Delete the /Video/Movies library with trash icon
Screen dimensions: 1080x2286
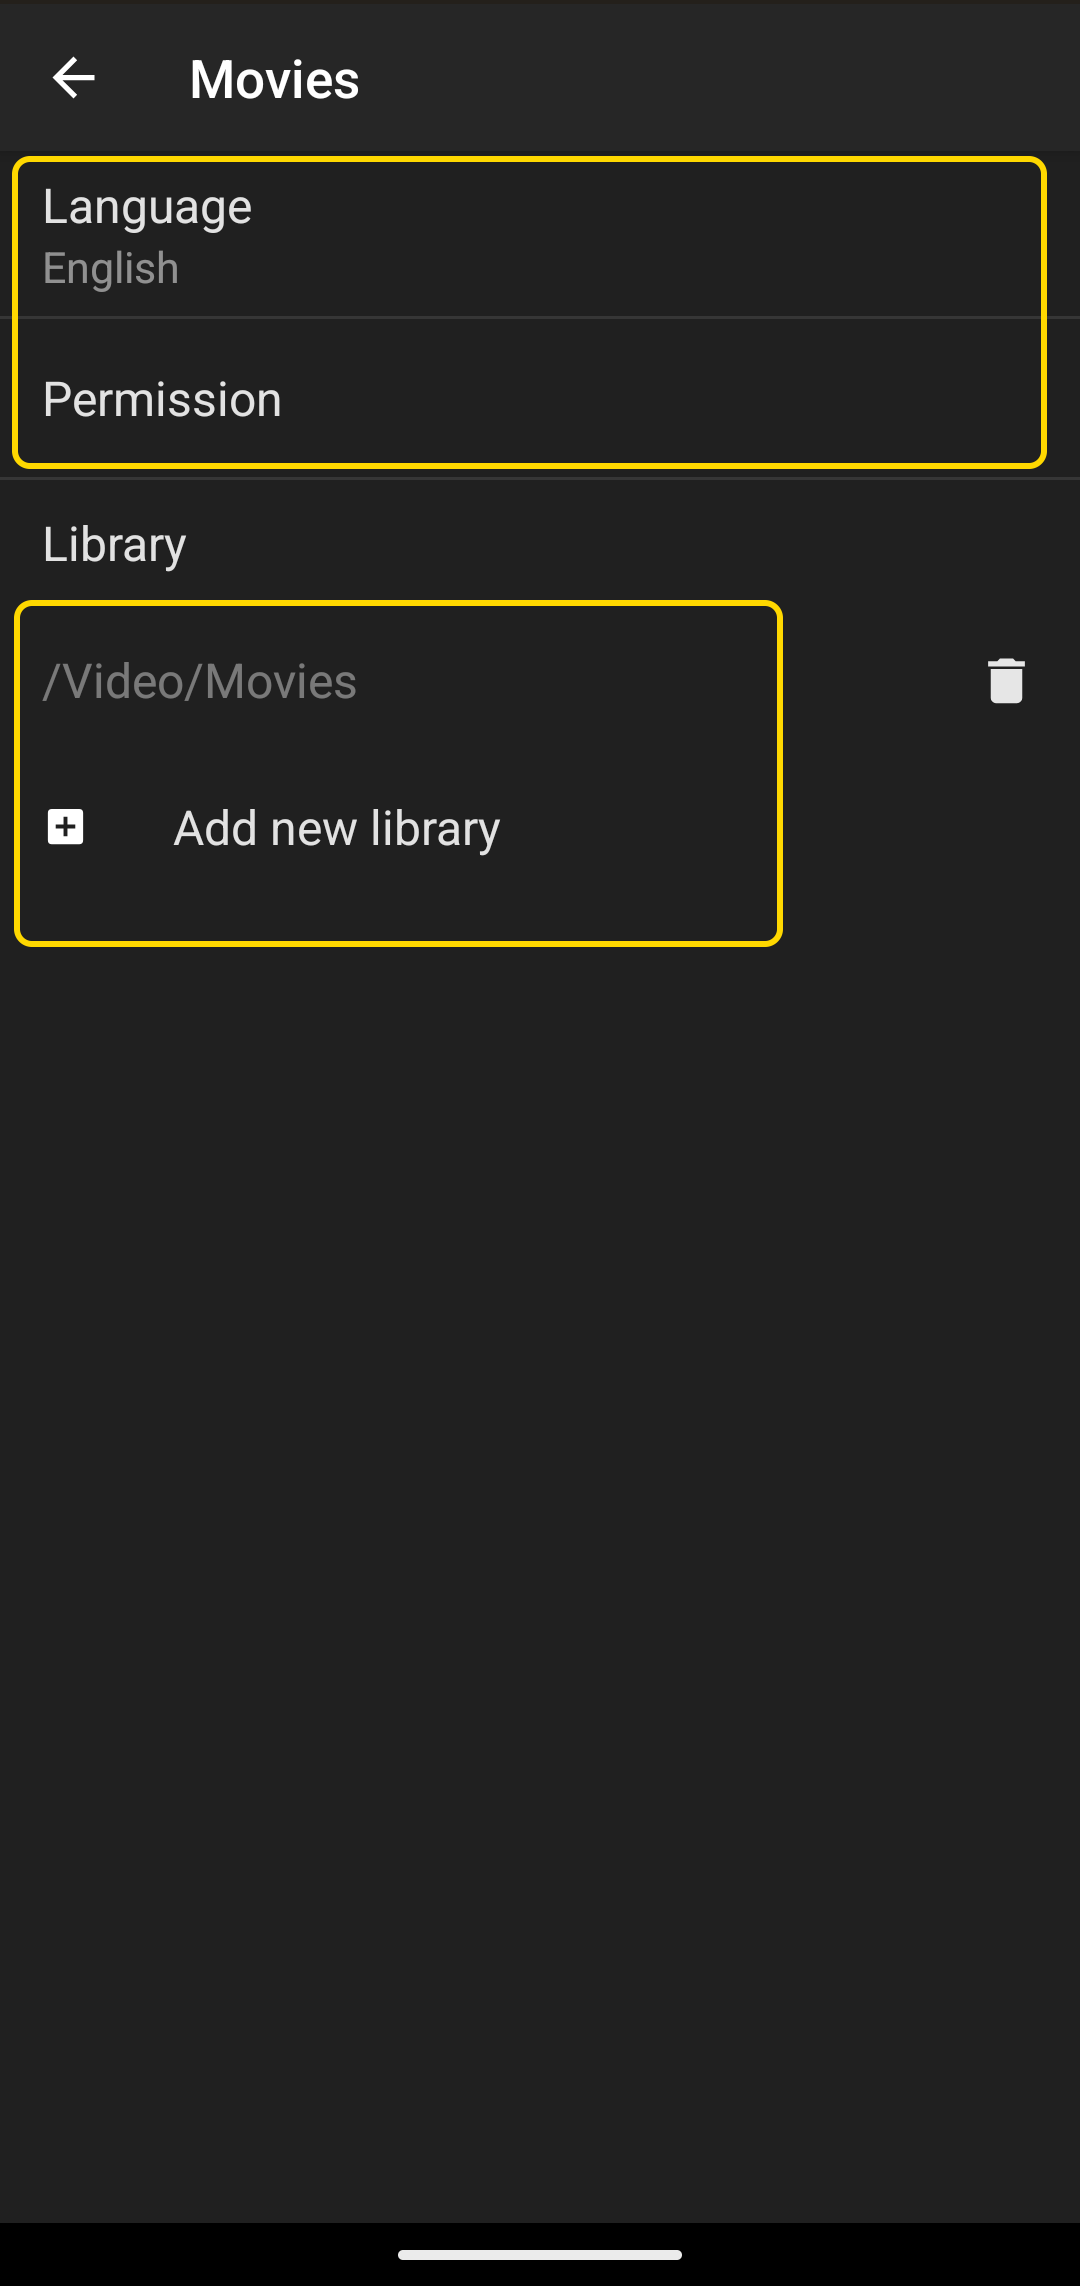(1006, 681)
